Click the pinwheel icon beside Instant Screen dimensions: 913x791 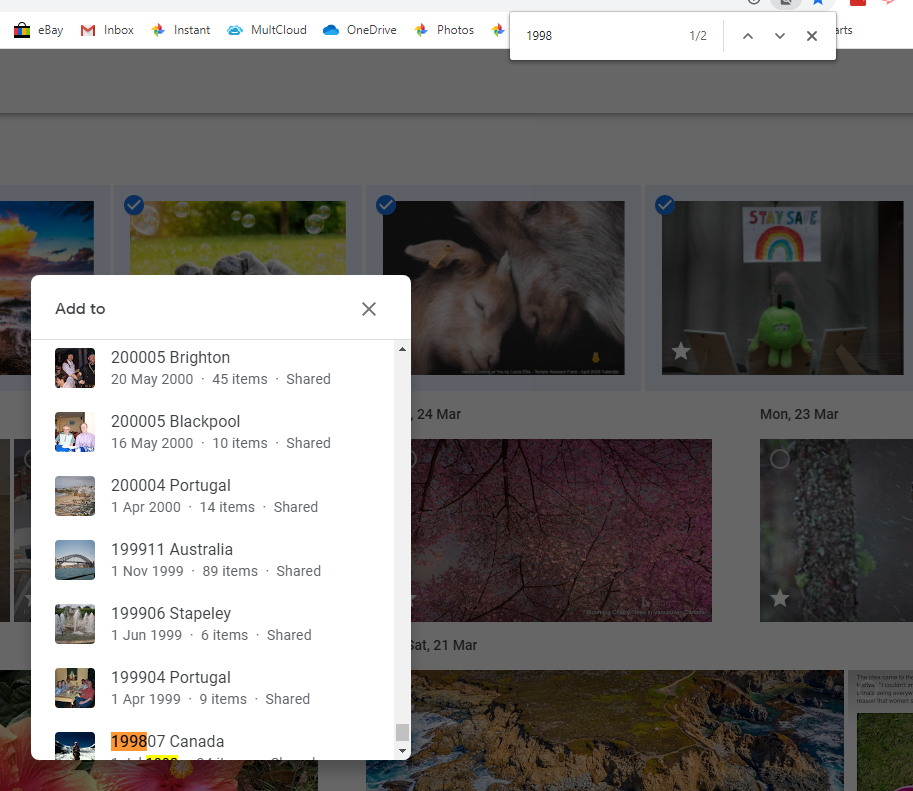point(158,30)
